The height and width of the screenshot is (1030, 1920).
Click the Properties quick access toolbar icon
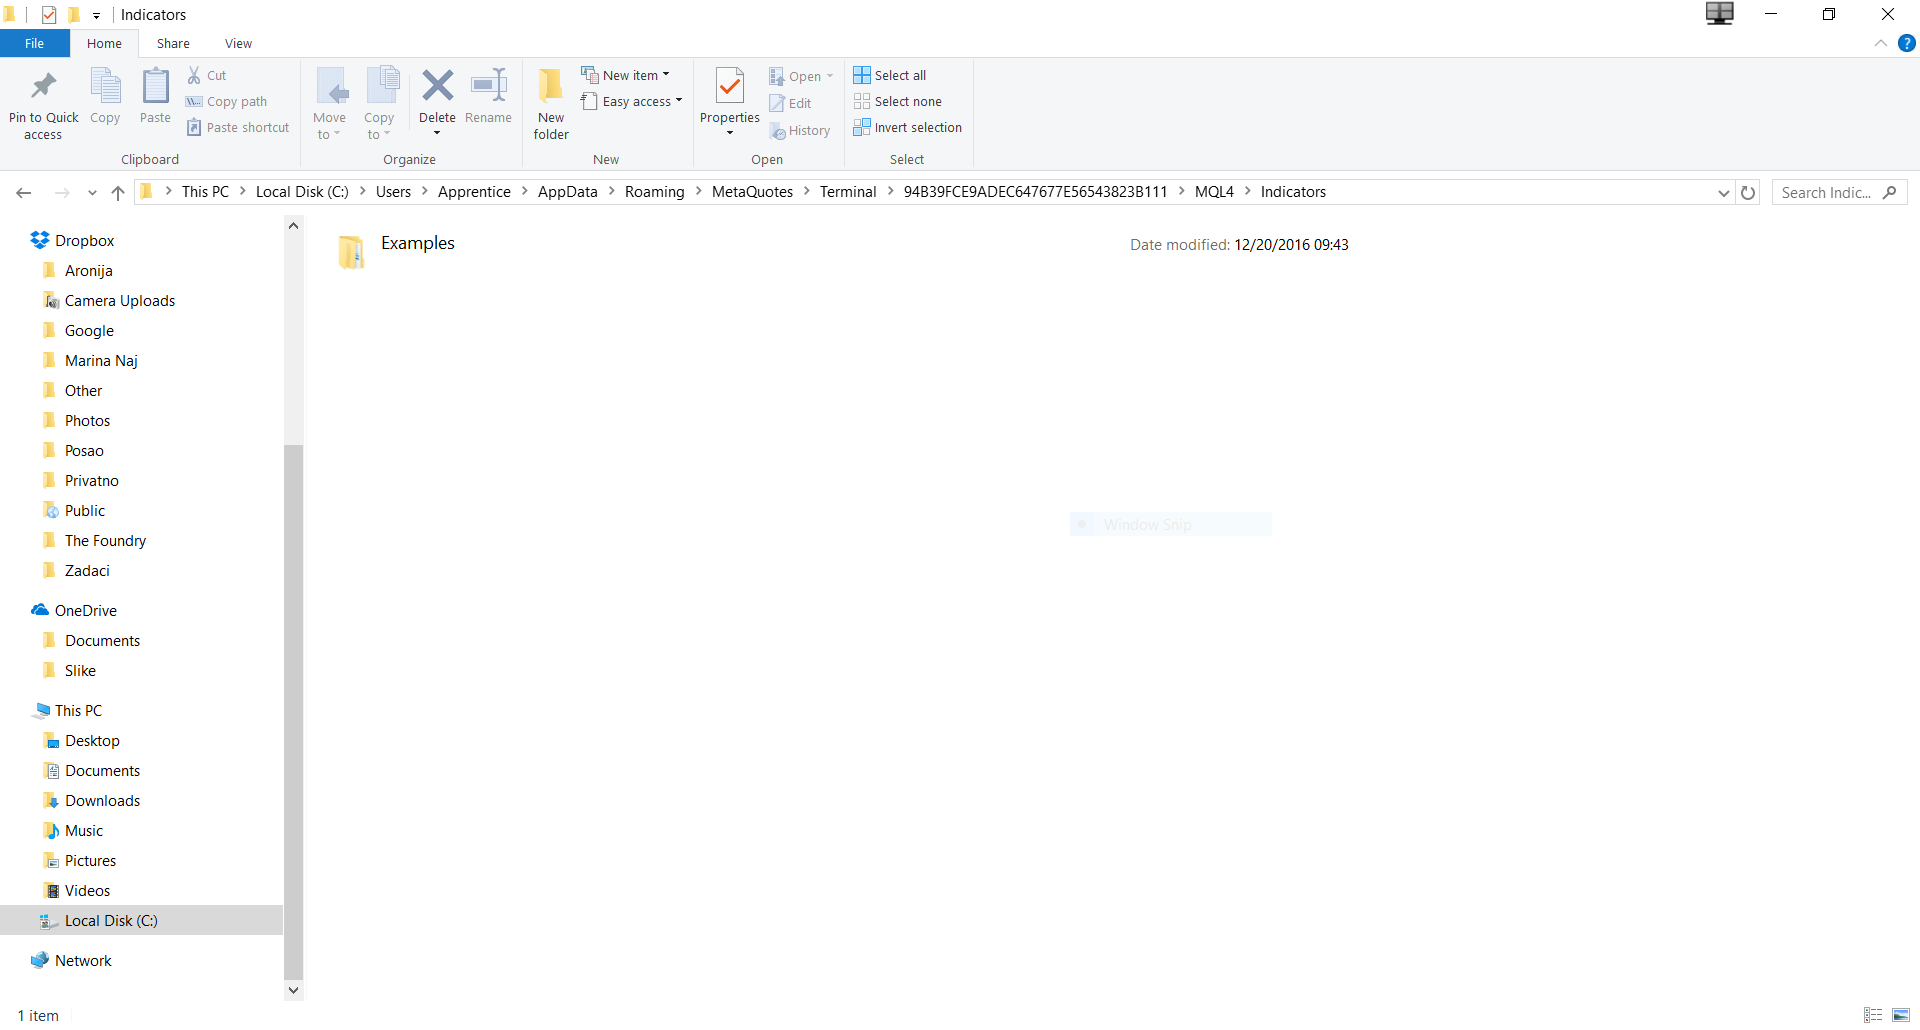(x=49, y=15)
